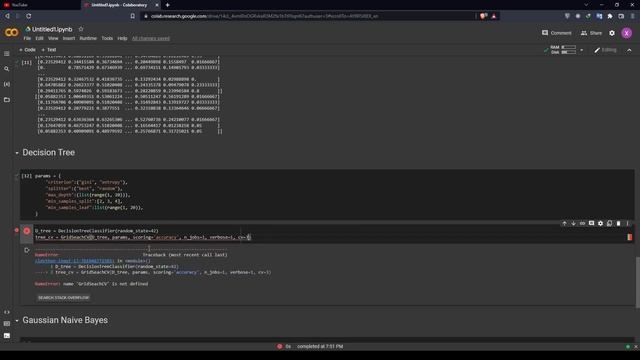Open the variables inspector sidebar icon
Screen dimensions: 640x360
click(x=7, y=84)
